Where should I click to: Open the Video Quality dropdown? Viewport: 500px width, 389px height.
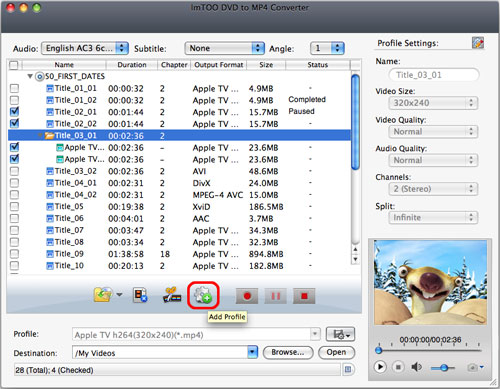coord(433,132)
